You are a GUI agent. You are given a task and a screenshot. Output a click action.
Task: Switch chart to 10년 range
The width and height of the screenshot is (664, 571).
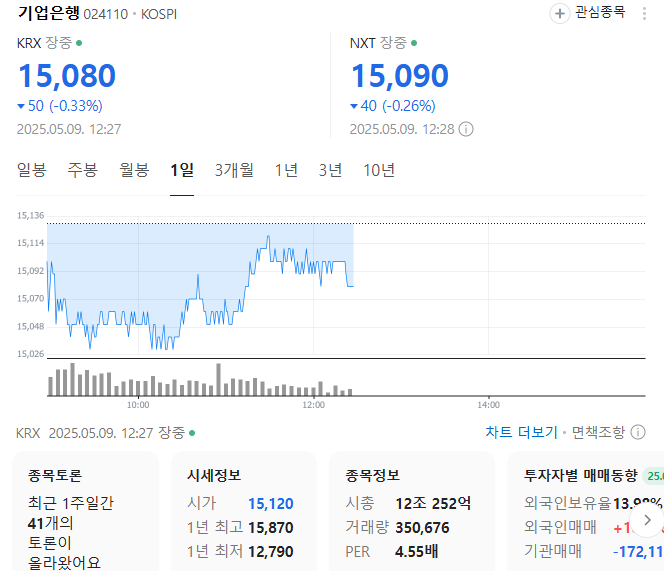tap(379, 170)
